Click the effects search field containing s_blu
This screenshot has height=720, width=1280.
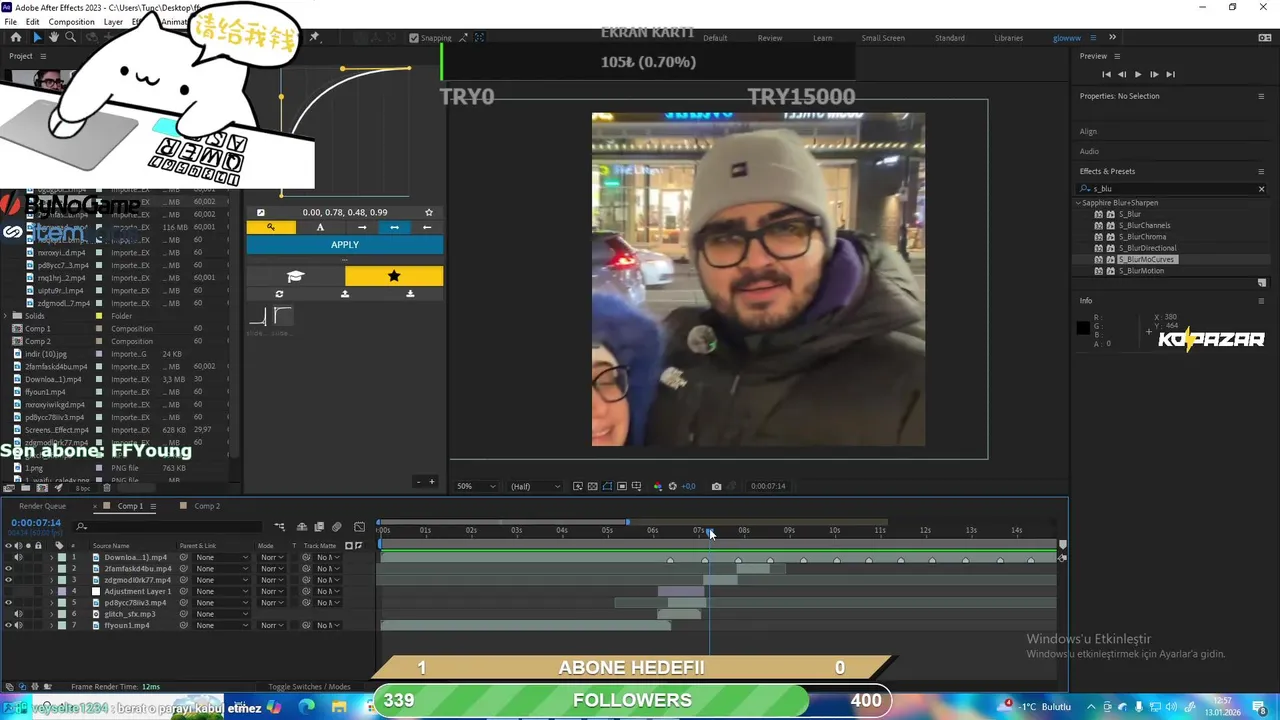[1170, 188]
